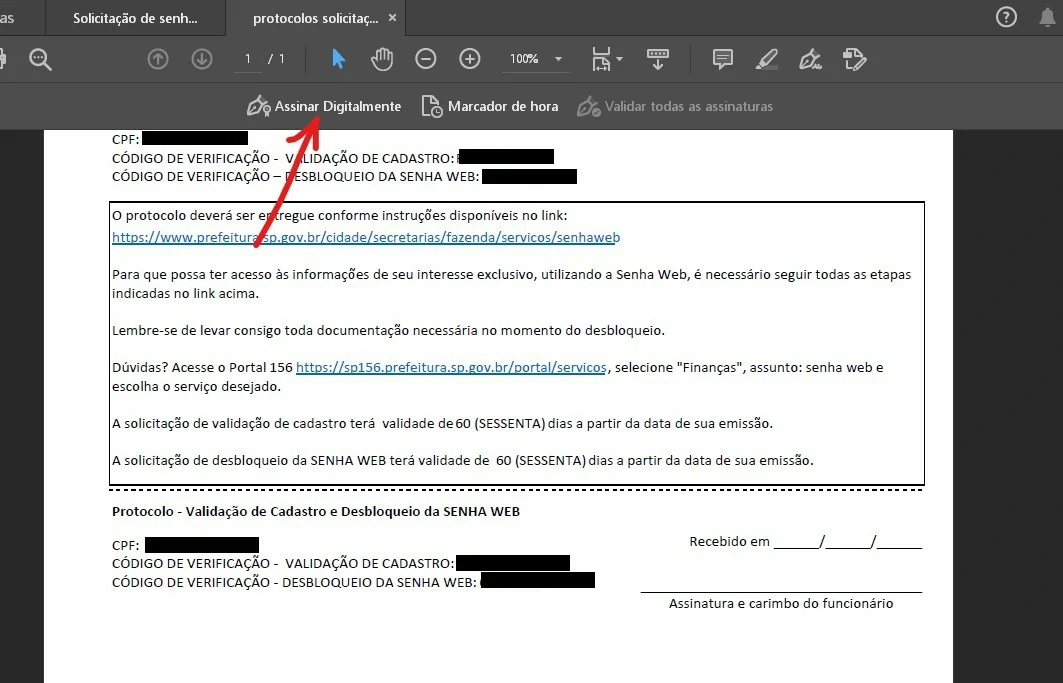Activate the hand pan tool
This screenshot has width=1063, height=683.
pos(382,59)
